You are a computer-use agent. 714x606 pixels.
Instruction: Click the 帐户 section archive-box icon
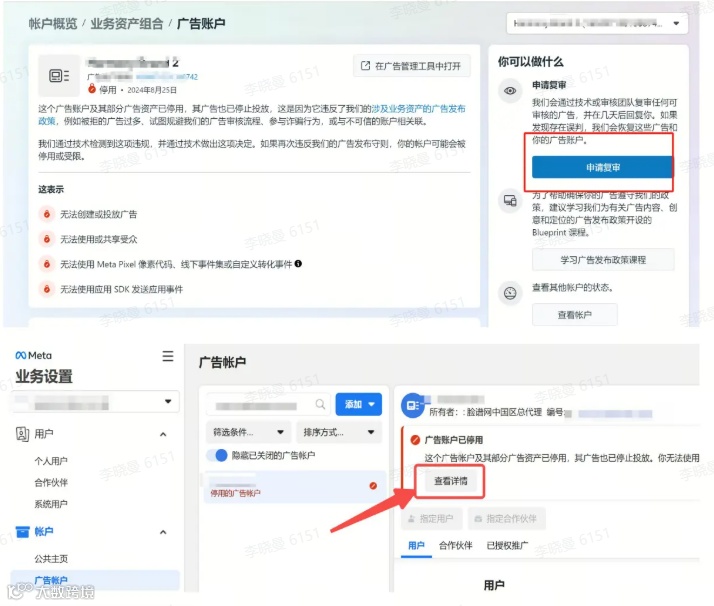[22, 531]
